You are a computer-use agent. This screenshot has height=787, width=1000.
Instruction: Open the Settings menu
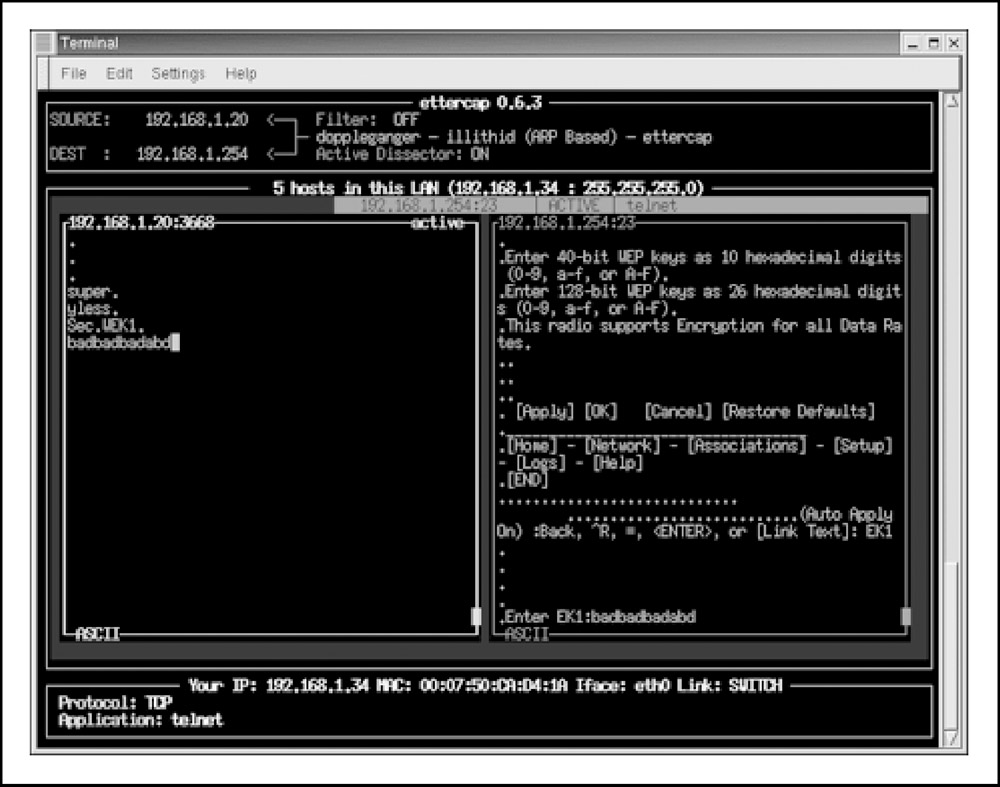178,74
